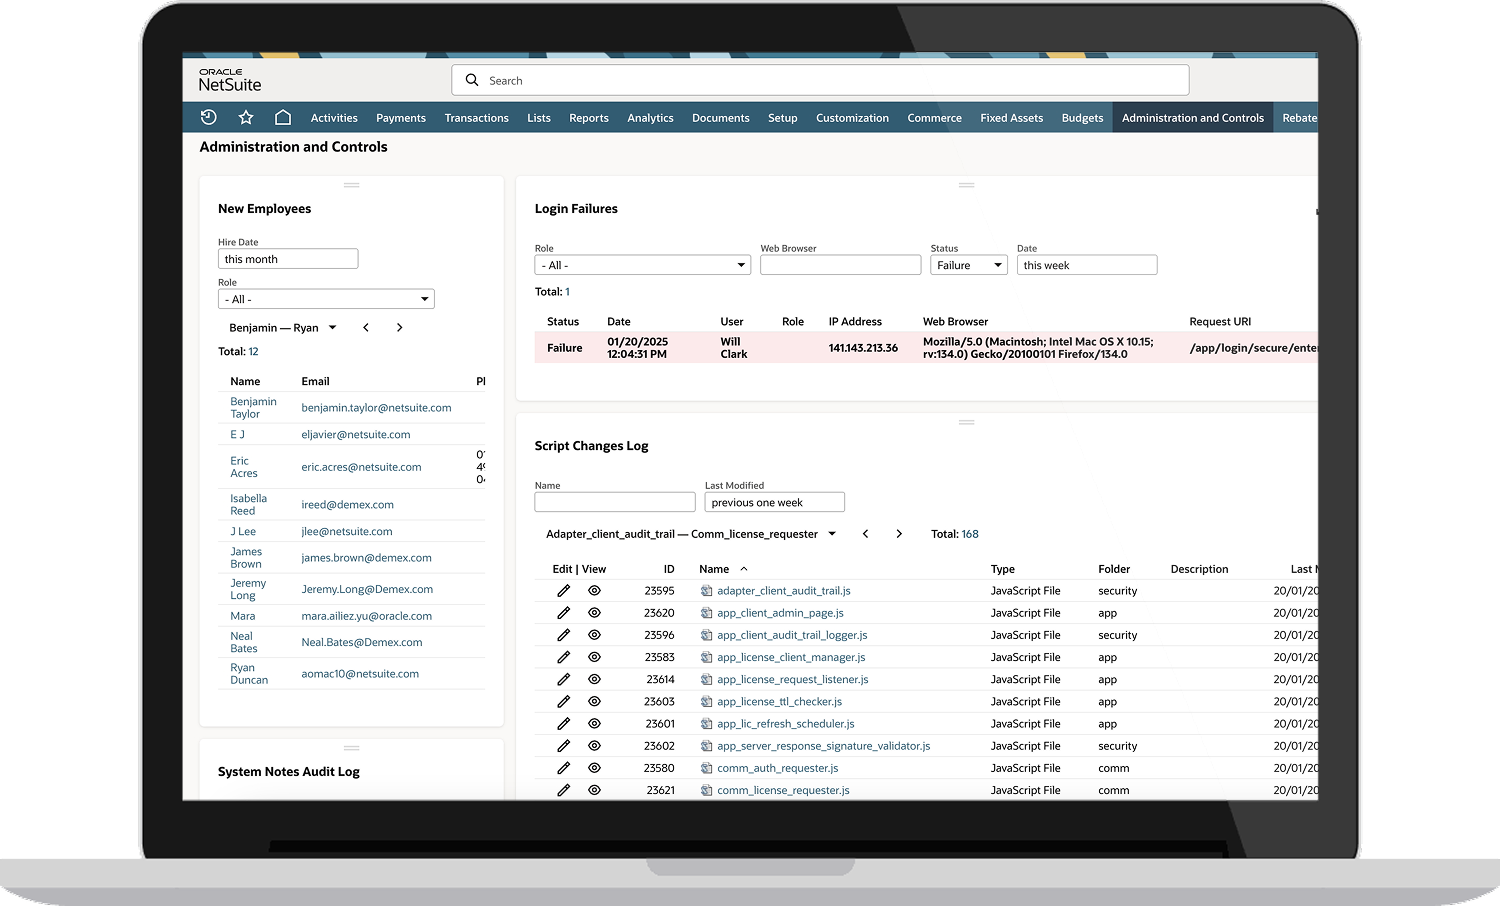Open the jlee@netsuite.com email link

(x=346, y=531)
